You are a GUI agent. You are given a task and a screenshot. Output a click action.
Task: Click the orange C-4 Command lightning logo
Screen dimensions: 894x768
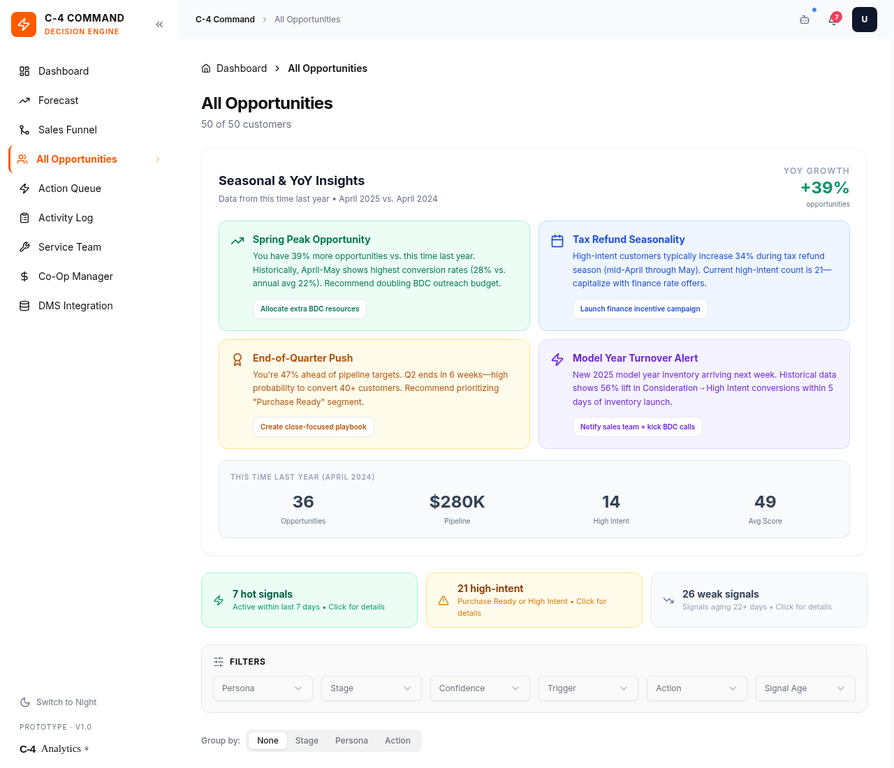point(24,24)
